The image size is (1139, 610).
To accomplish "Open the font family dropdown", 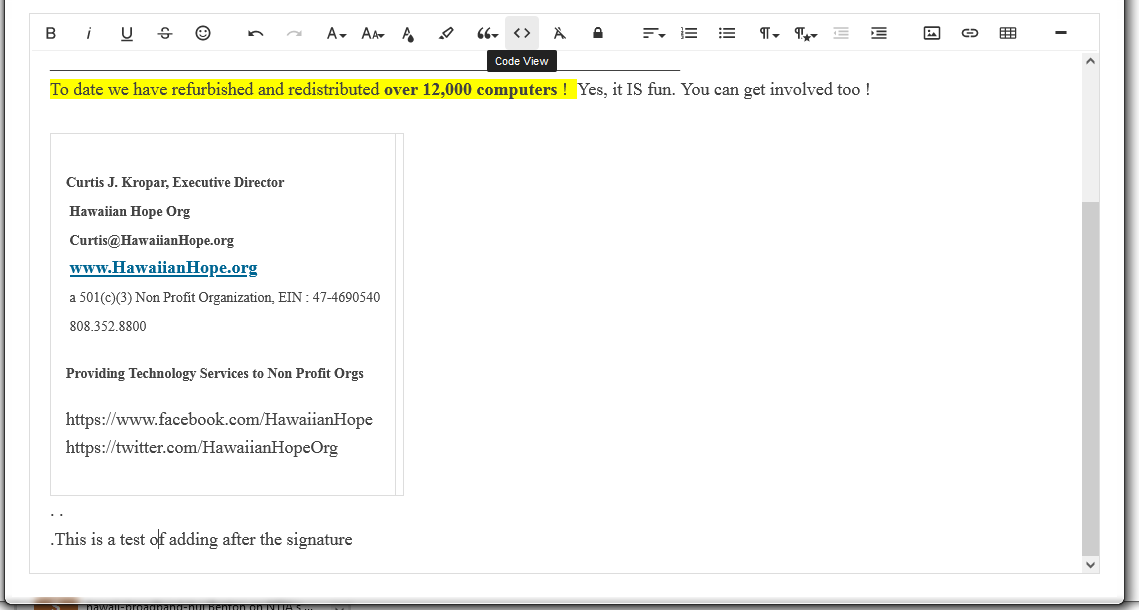I will point(336,33).
